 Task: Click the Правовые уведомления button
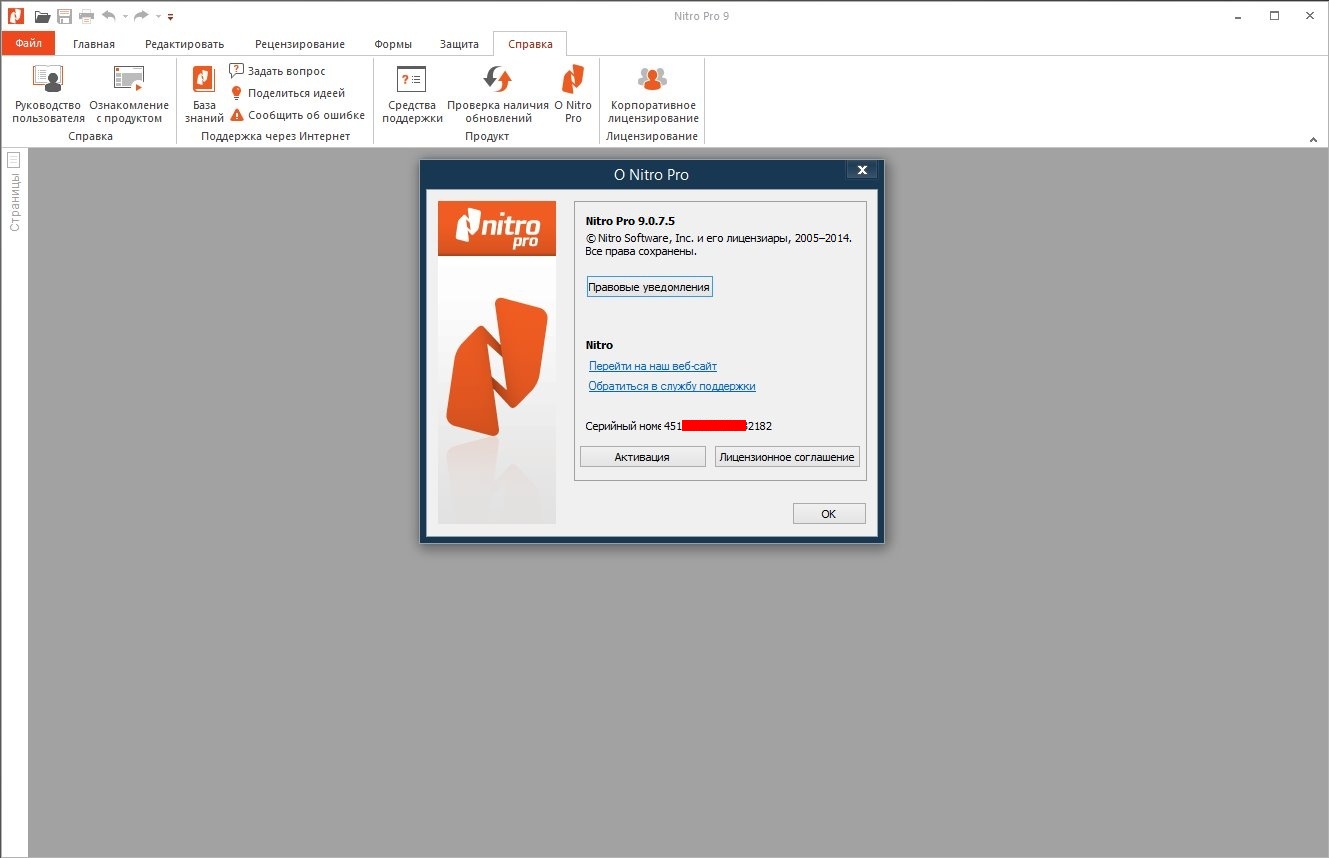coord(650,287)
